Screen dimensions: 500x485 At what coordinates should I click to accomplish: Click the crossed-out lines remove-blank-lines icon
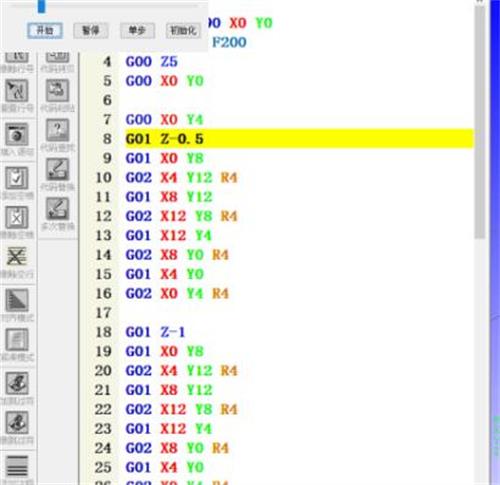17,256
